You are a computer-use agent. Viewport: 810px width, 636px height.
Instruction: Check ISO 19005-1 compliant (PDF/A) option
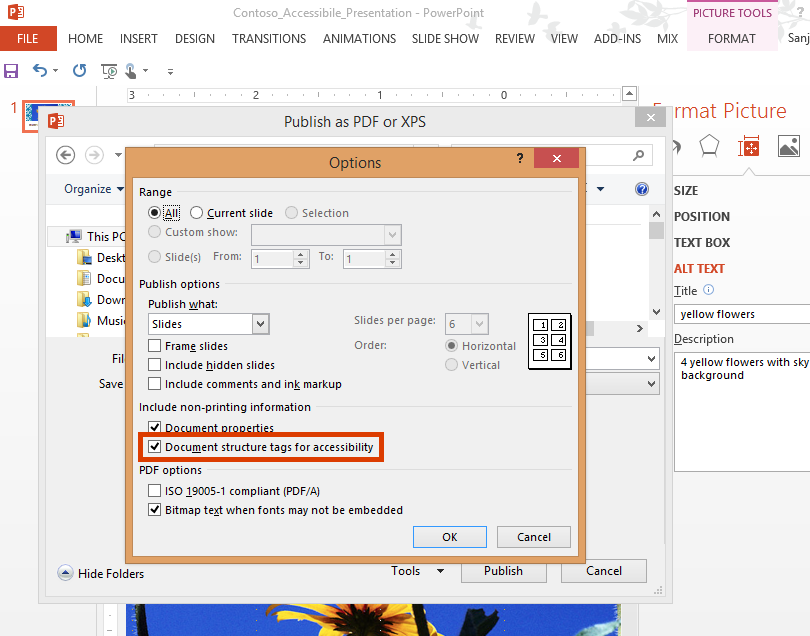coord(155,491)
